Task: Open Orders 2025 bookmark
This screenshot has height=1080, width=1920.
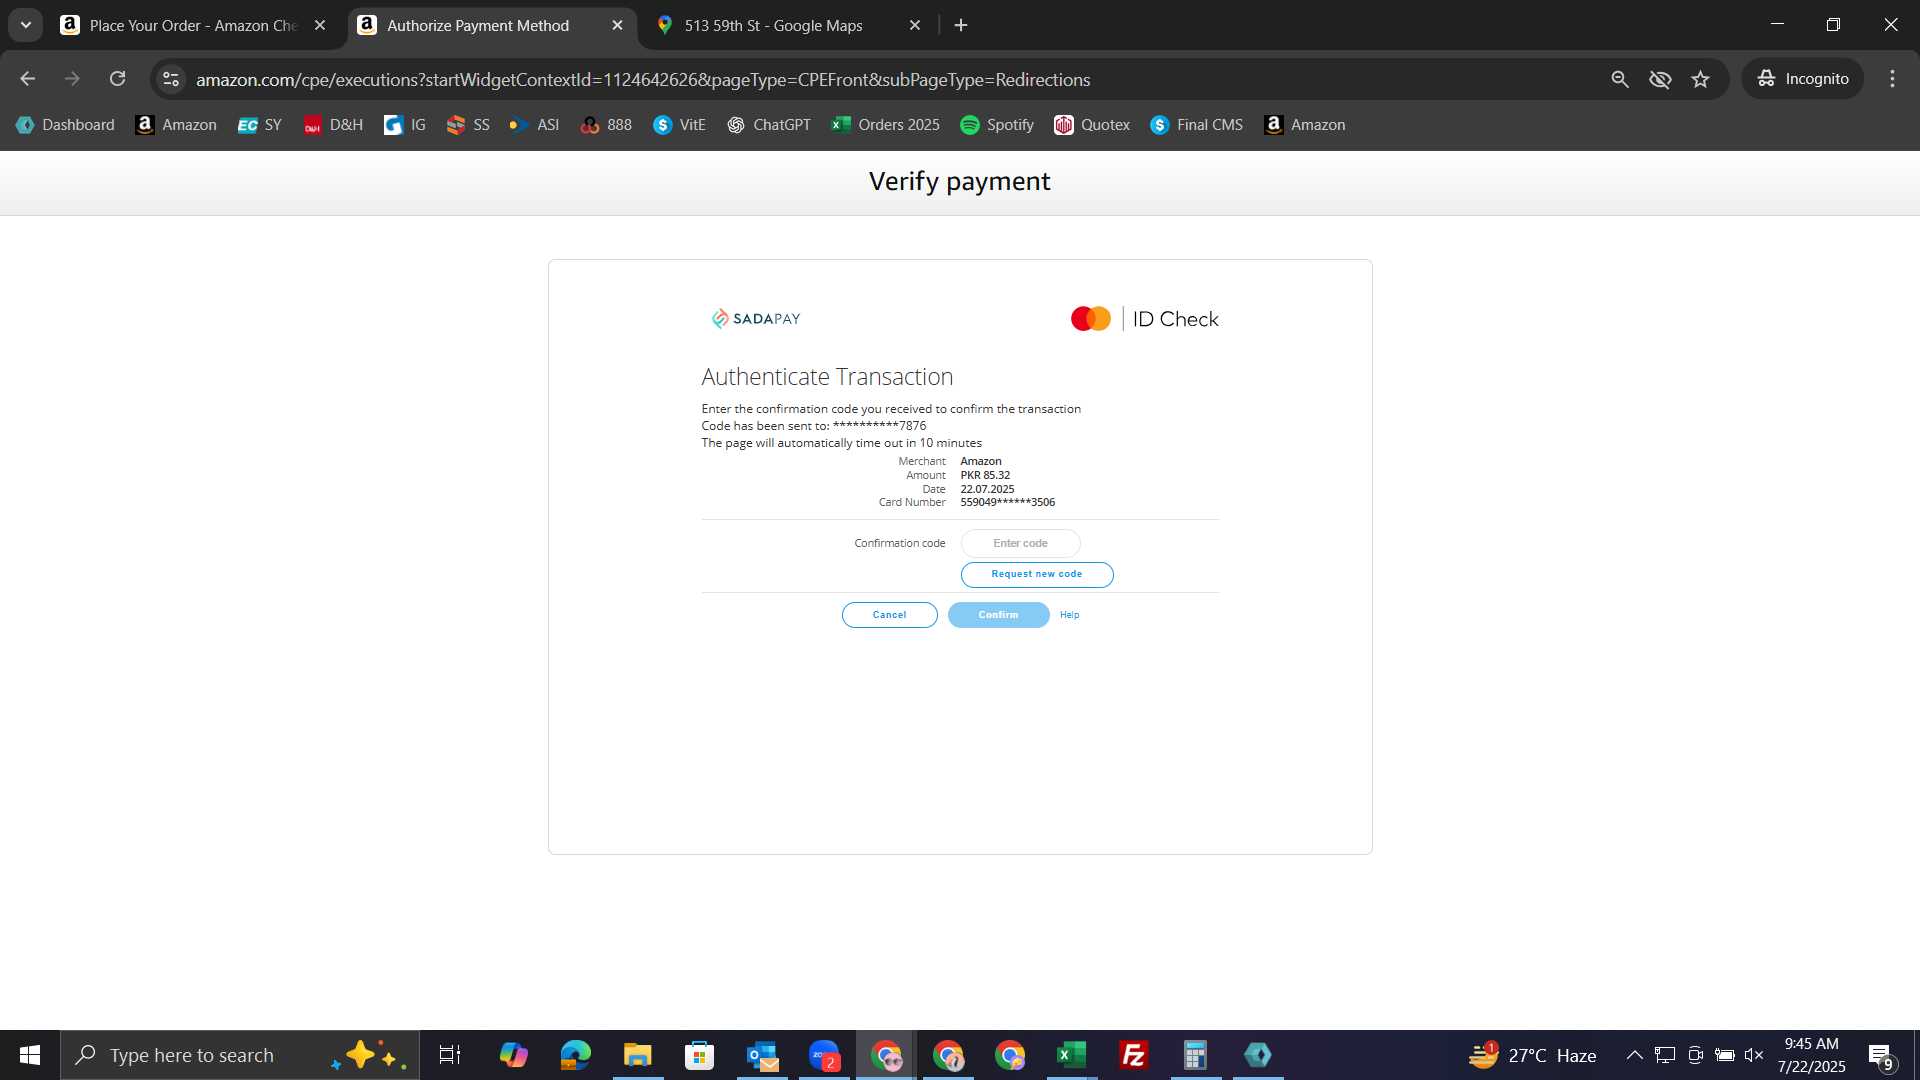Action: (x=886, y=125)
